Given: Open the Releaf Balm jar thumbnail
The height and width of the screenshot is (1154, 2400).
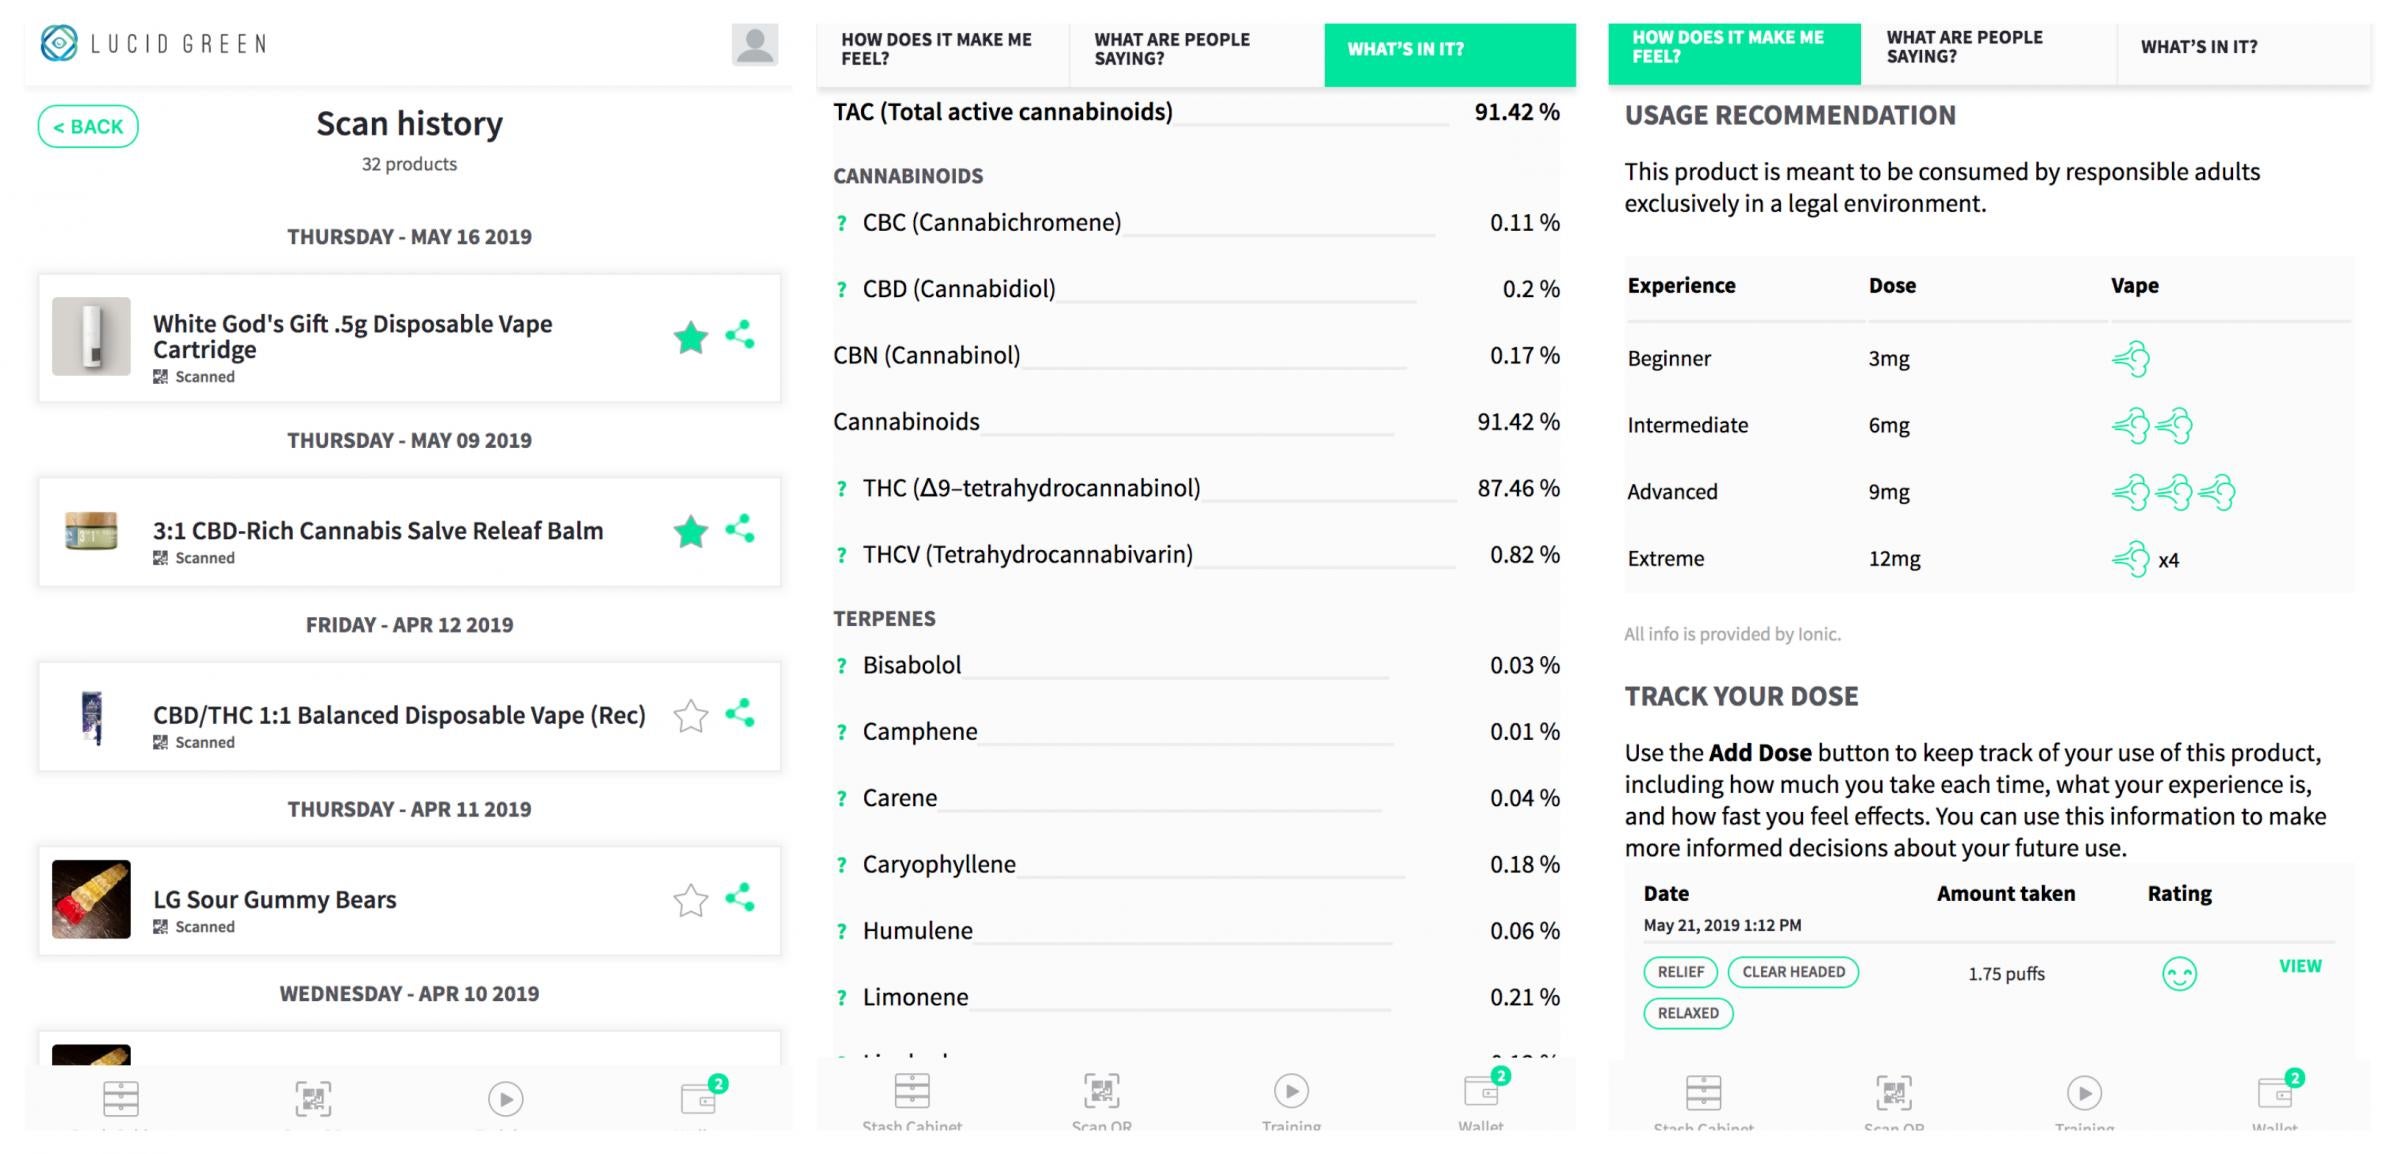Looking at the screenshot, I should (x=91, y=530).
